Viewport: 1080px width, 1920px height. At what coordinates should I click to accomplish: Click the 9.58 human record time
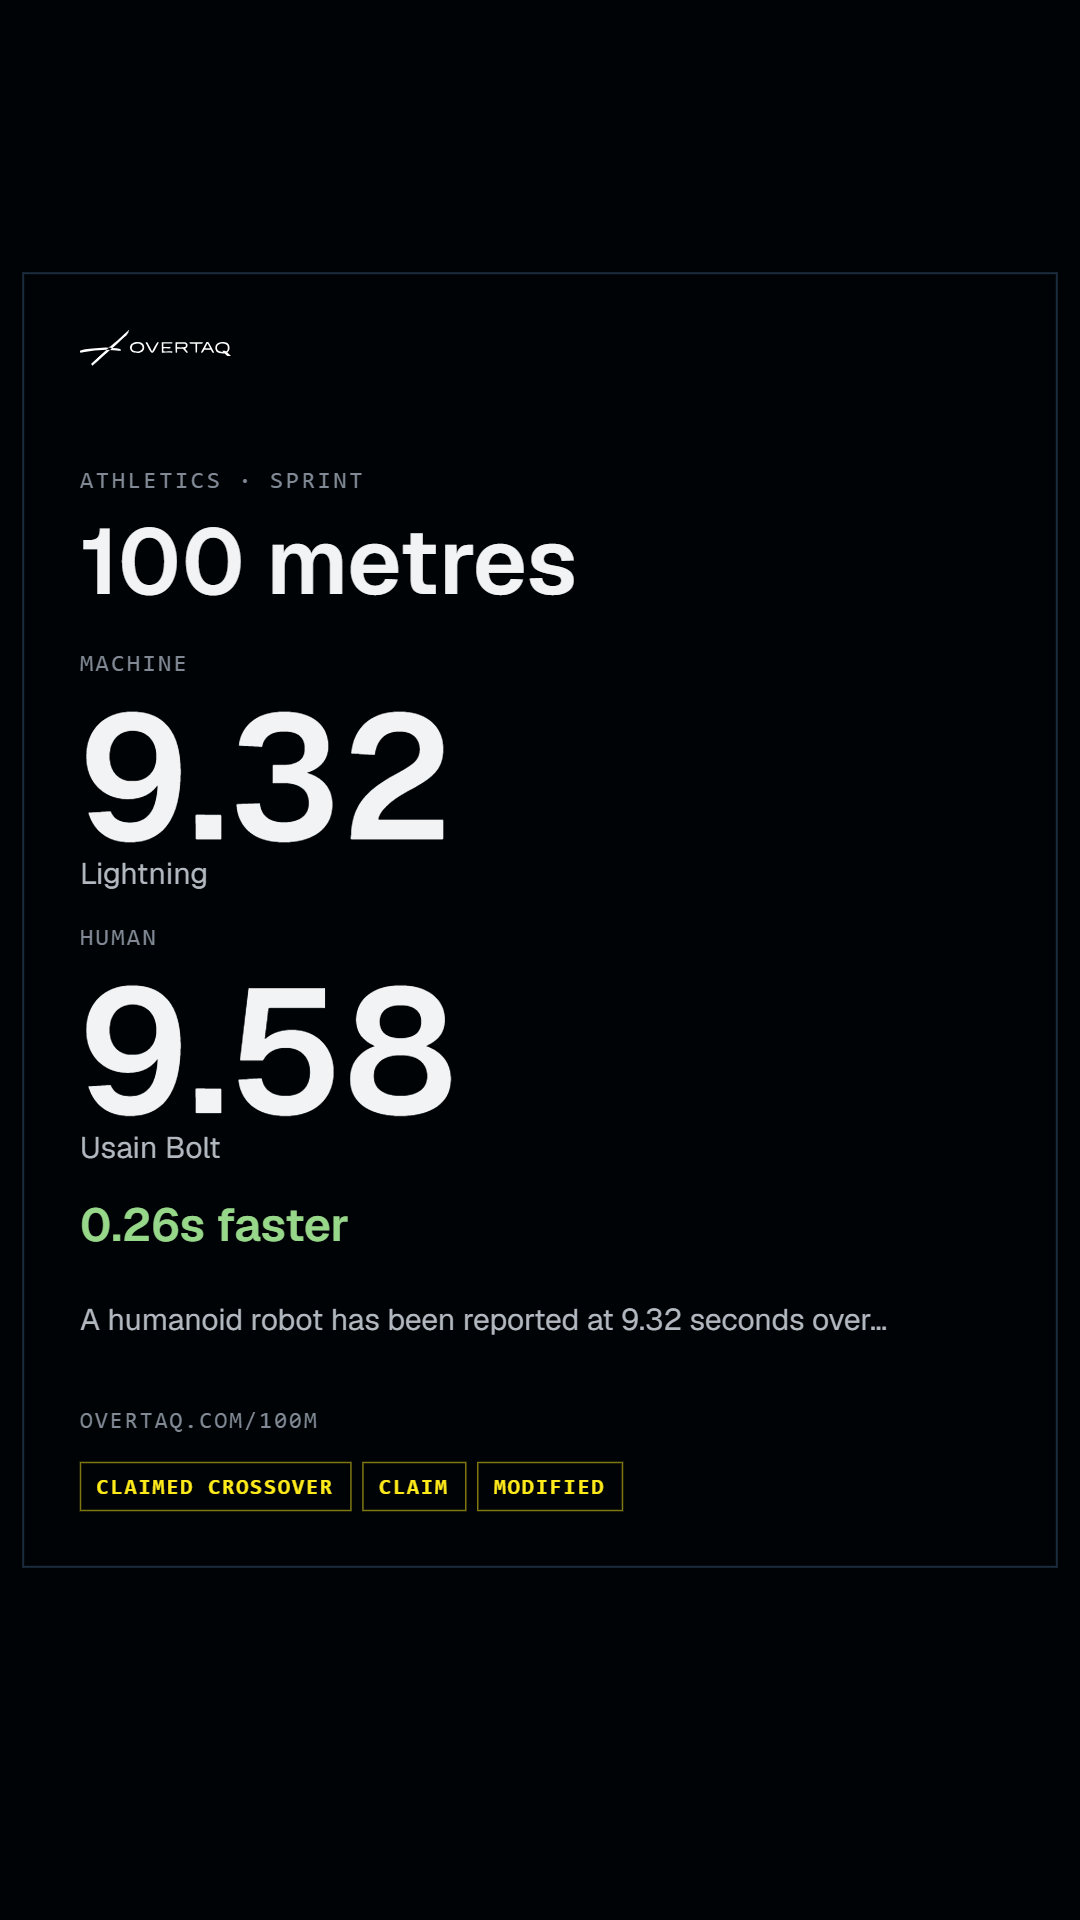tap(267, 1050)
